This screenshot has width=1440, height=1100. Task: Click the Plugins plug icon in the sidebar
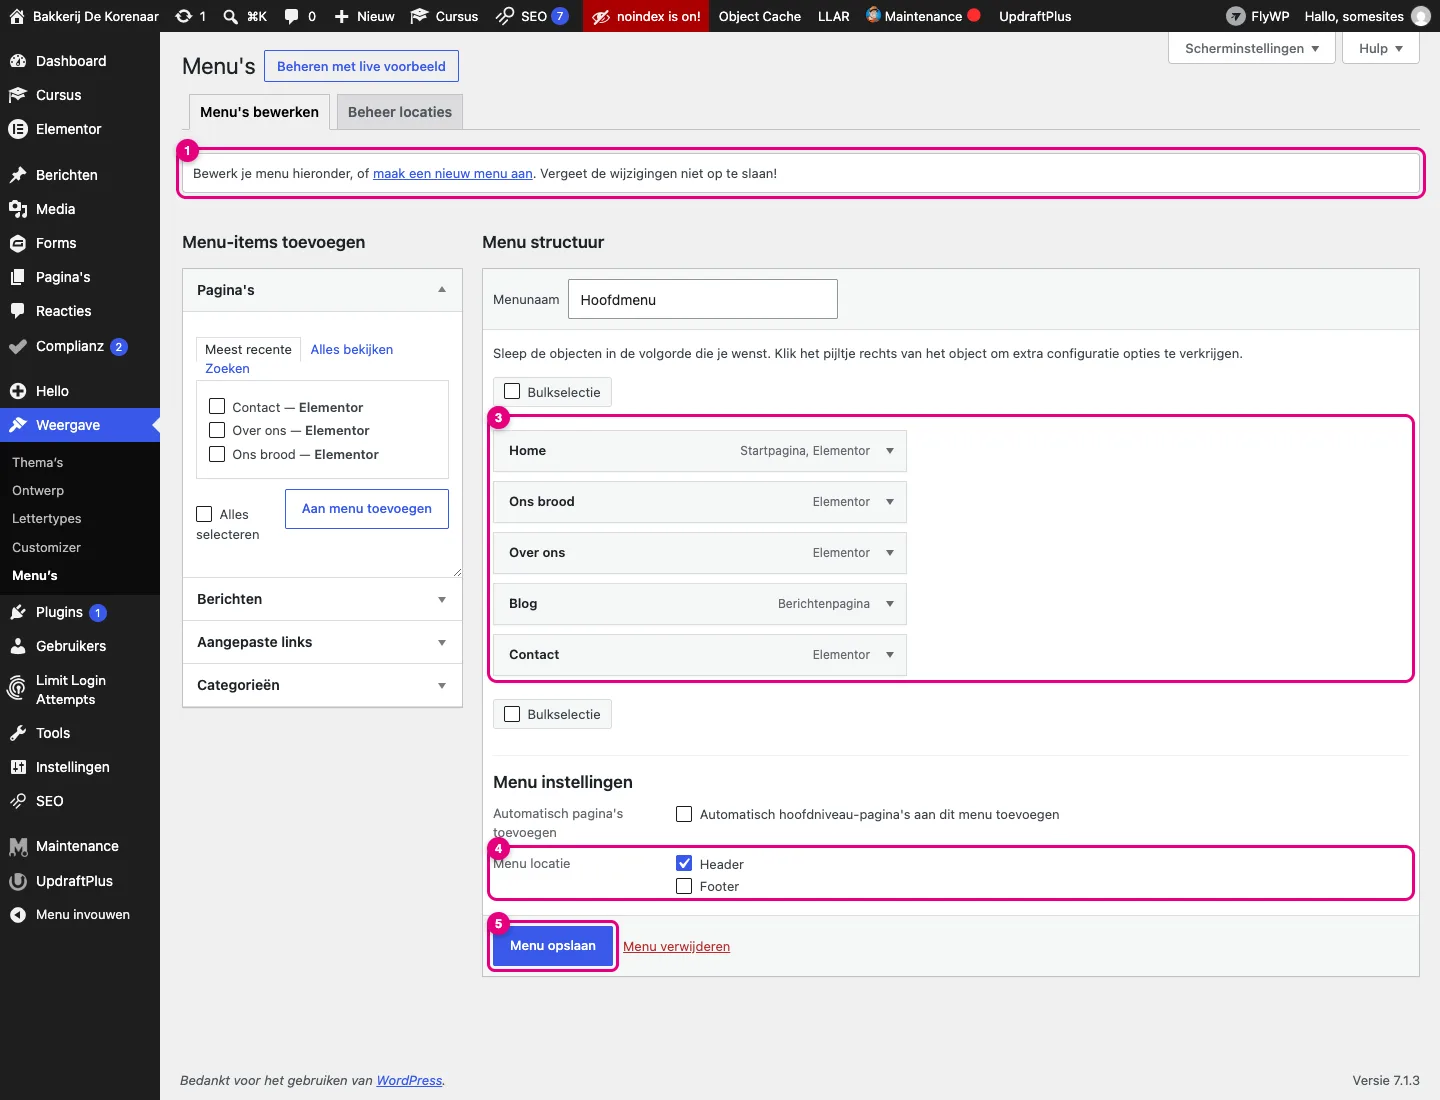coord(17,612)
